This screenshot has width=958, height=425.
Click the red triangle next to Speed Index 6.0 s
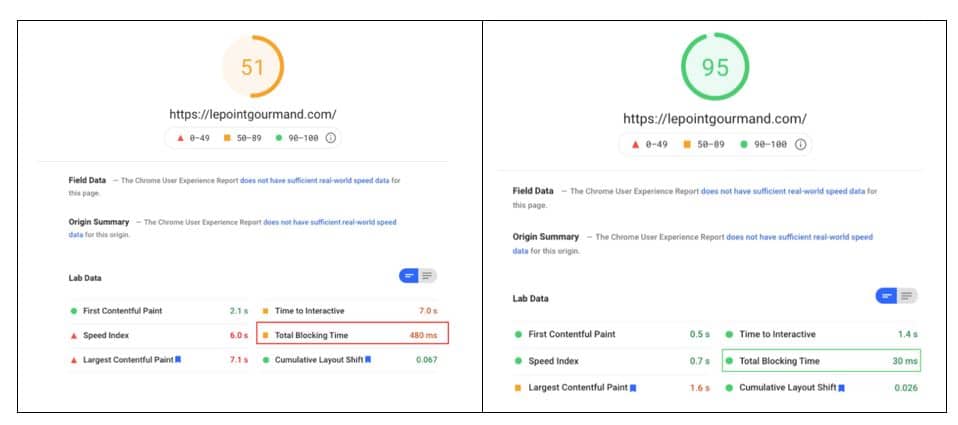(x=74, y=335)
